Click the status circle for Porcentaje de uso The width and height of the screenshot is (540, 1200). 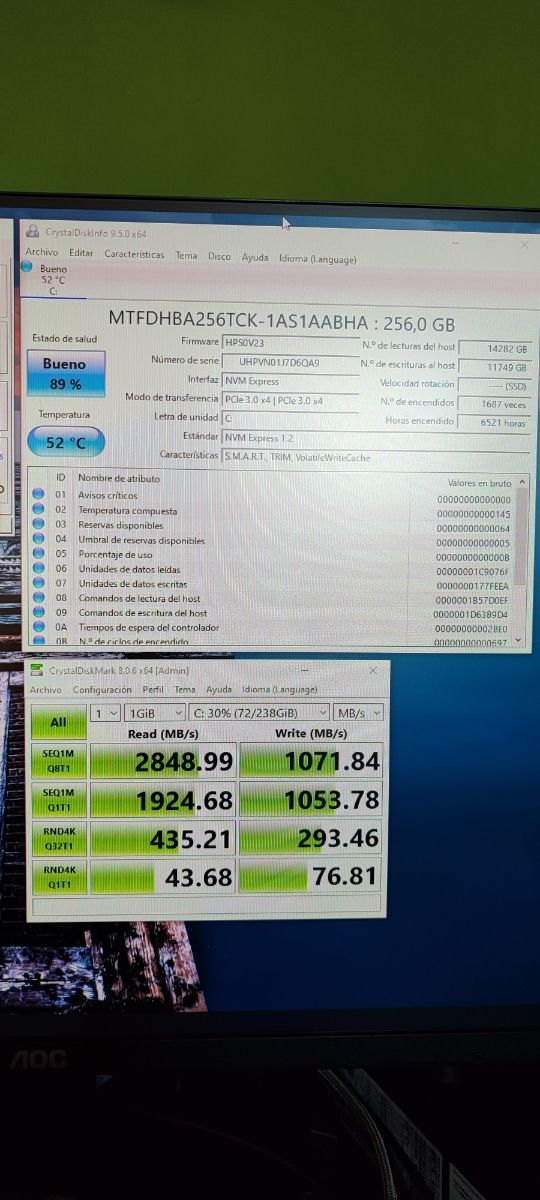38,552
